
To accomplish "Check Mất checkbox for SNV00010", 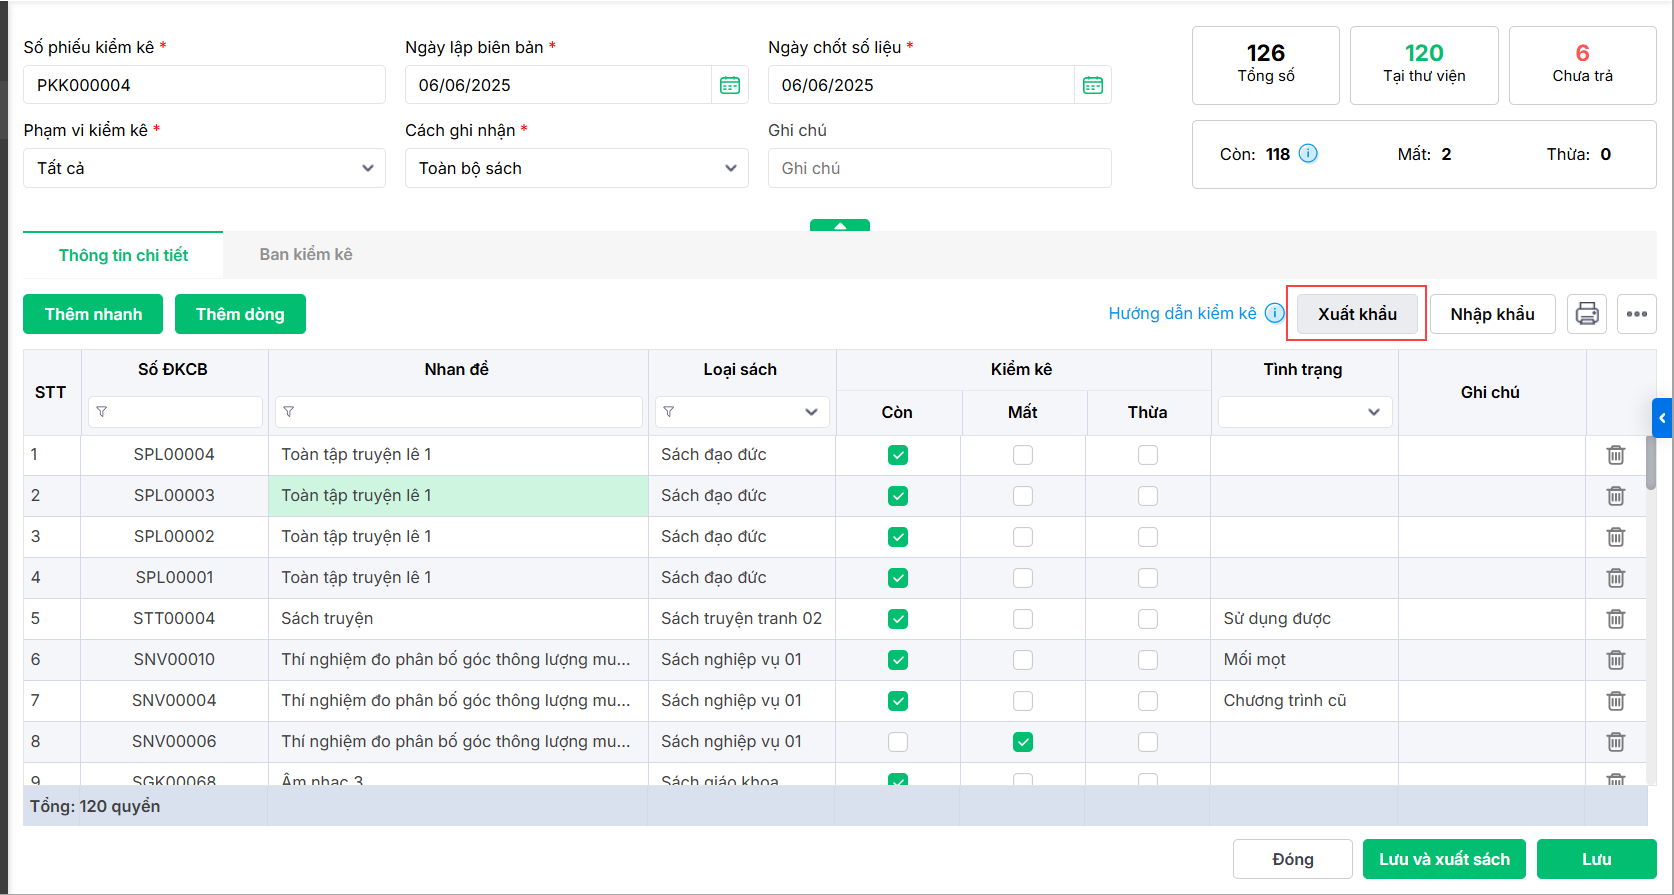I will click(x=1023, y=660).
